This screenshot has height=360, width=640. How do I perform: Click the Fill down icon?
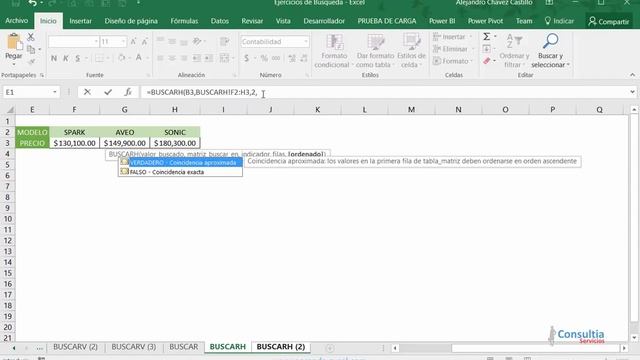(x=487, y=49)
